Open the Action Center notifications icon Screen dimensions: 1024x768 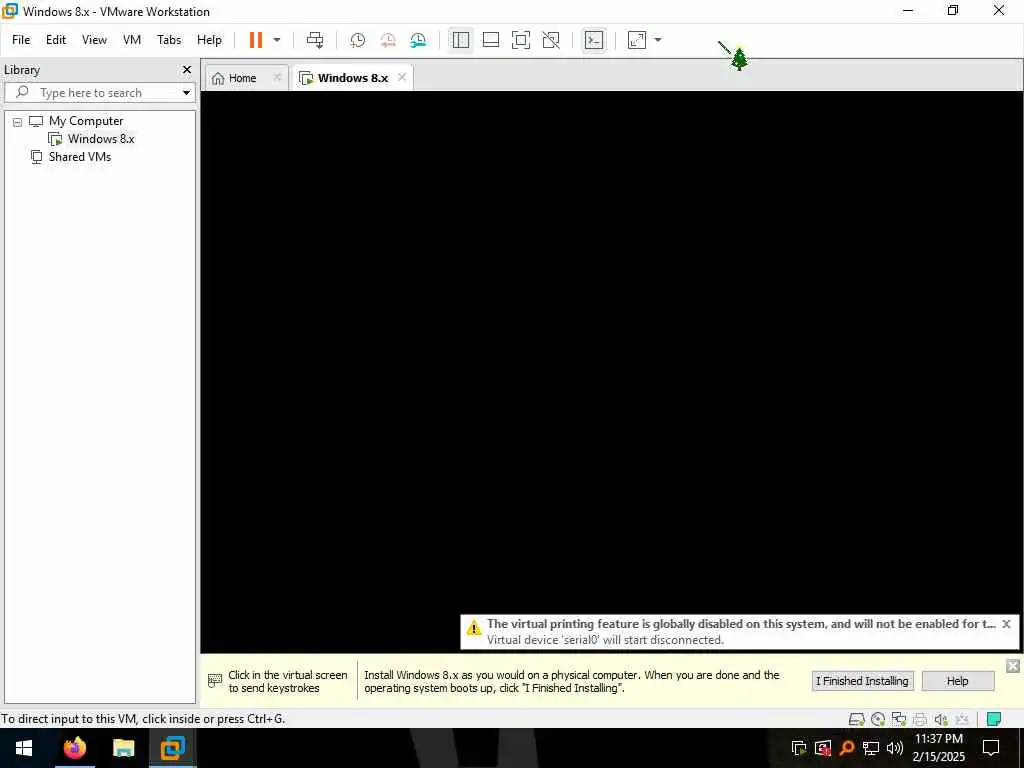pos(991,748)
